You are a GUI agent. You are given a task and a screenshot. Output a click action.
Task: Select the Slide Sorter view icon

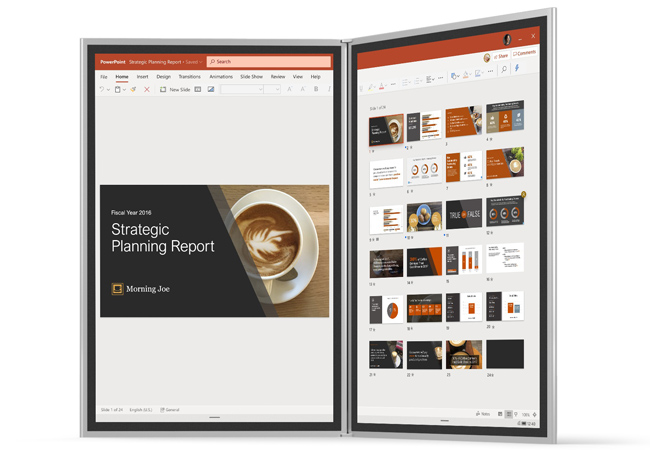pyautogui.click(x=509, y=414)
